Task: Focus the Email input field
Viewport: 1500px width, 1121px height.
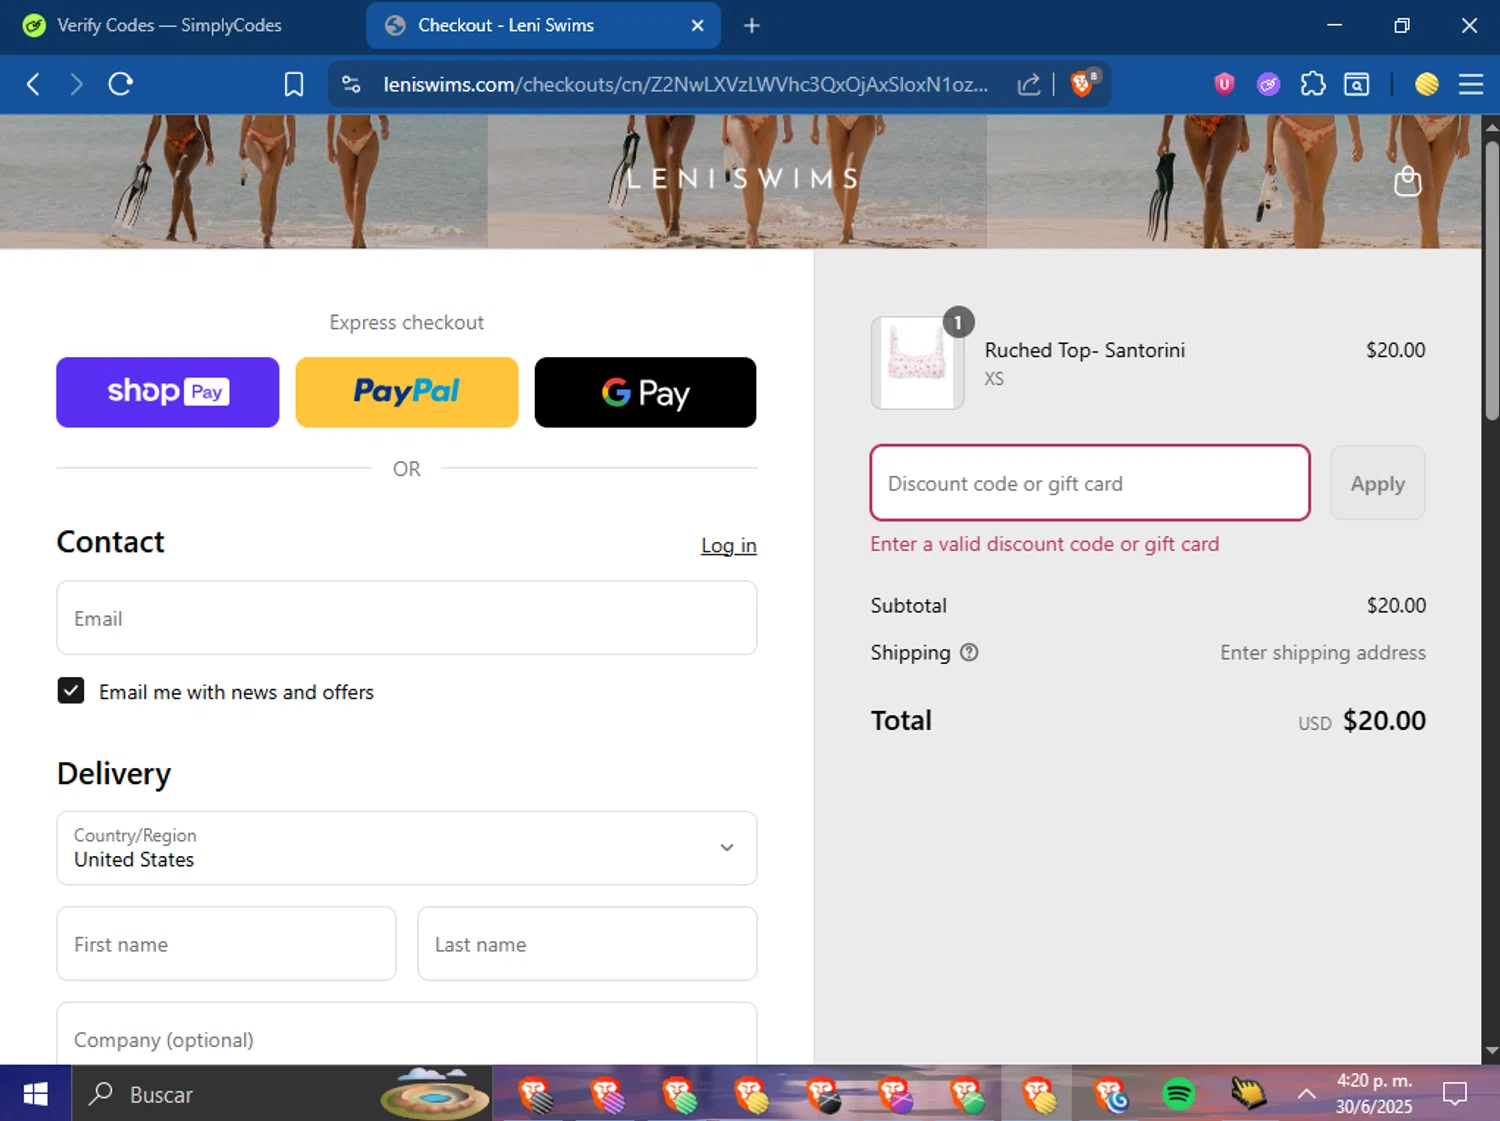Action: point(407,618)
